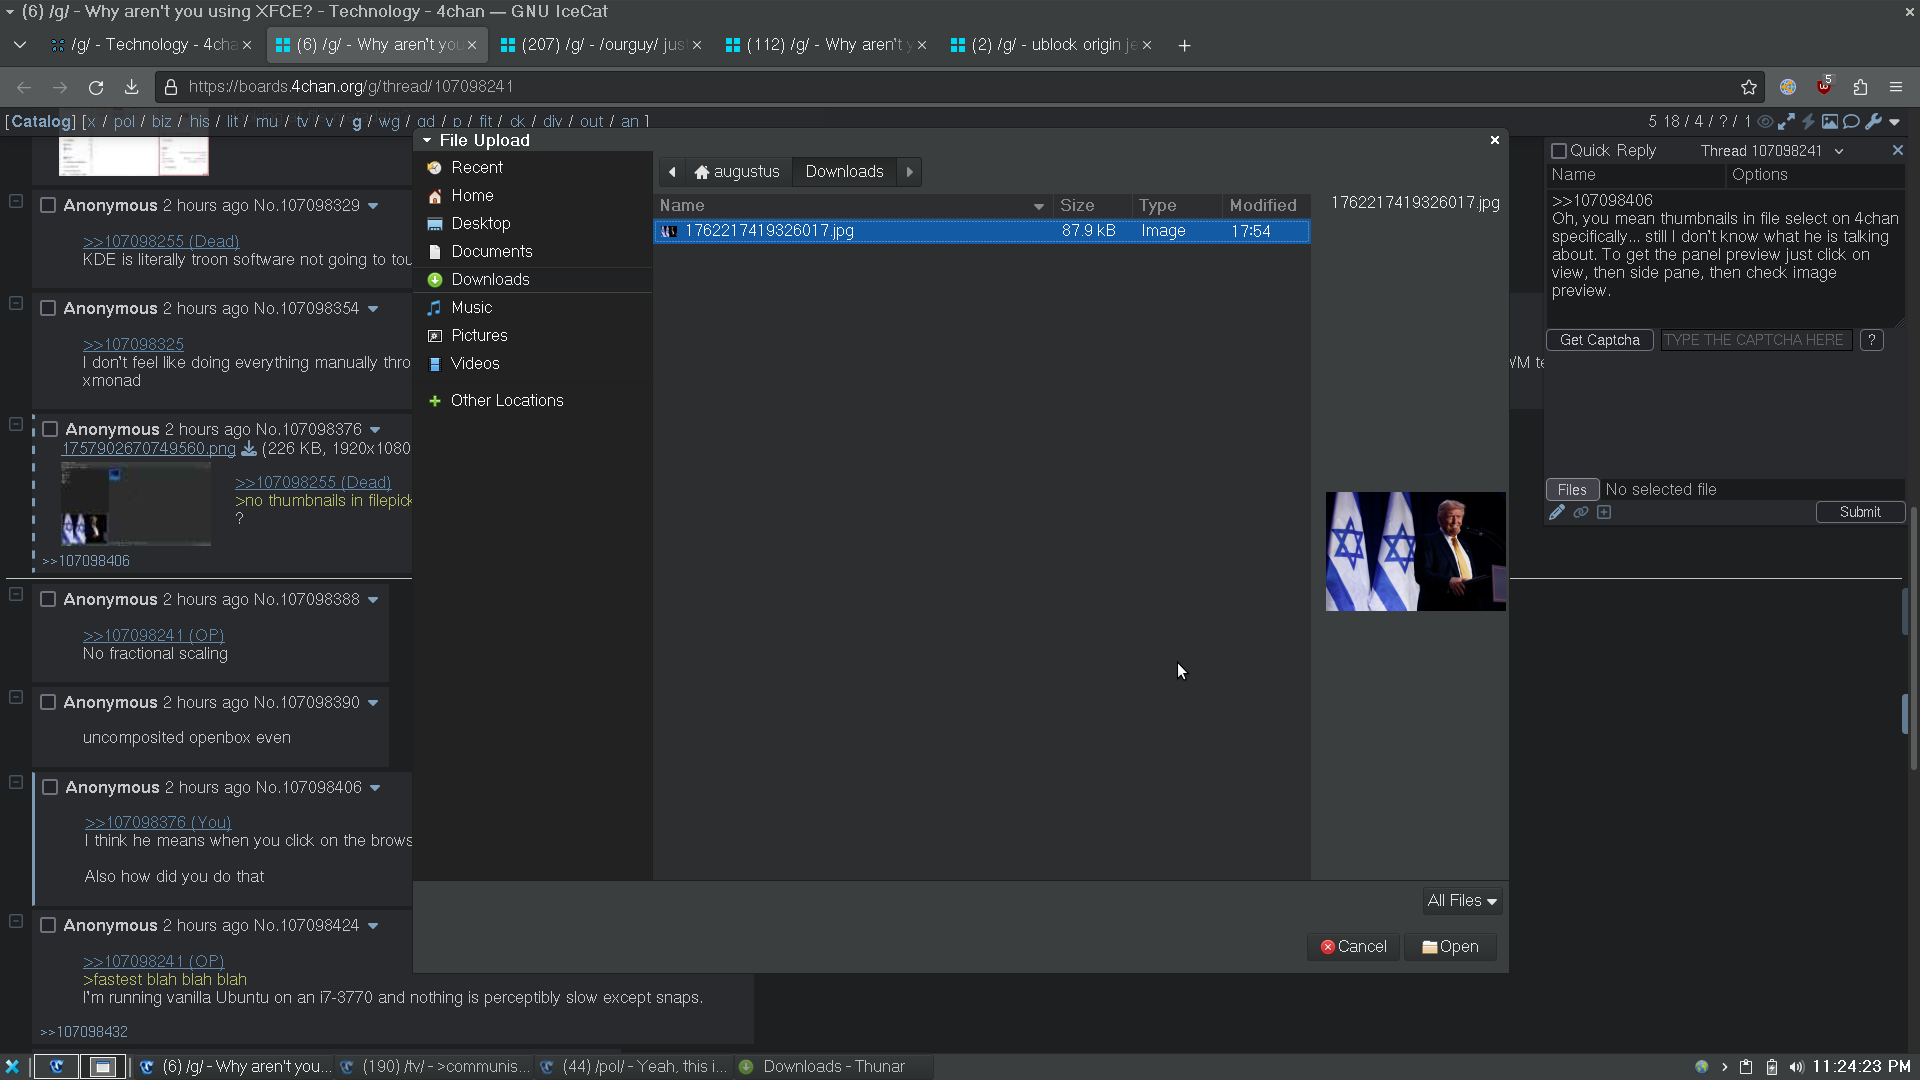
Task: Click the uBlock Origin extension icon
Action: coord(1824,87)
